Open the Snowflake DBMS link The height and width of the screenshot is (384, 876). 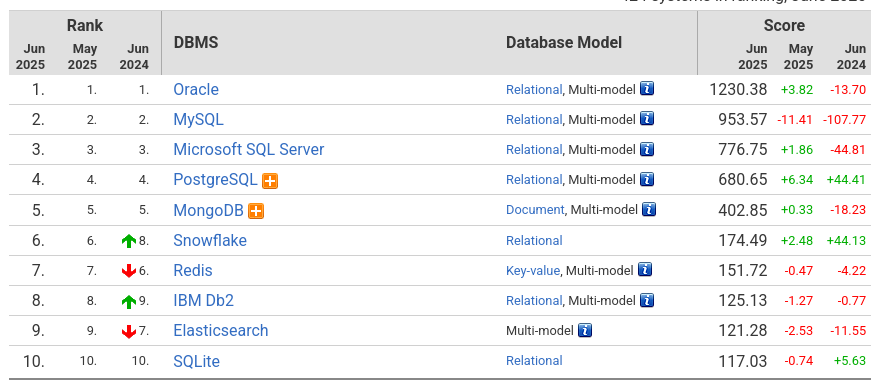coord(210,240)
